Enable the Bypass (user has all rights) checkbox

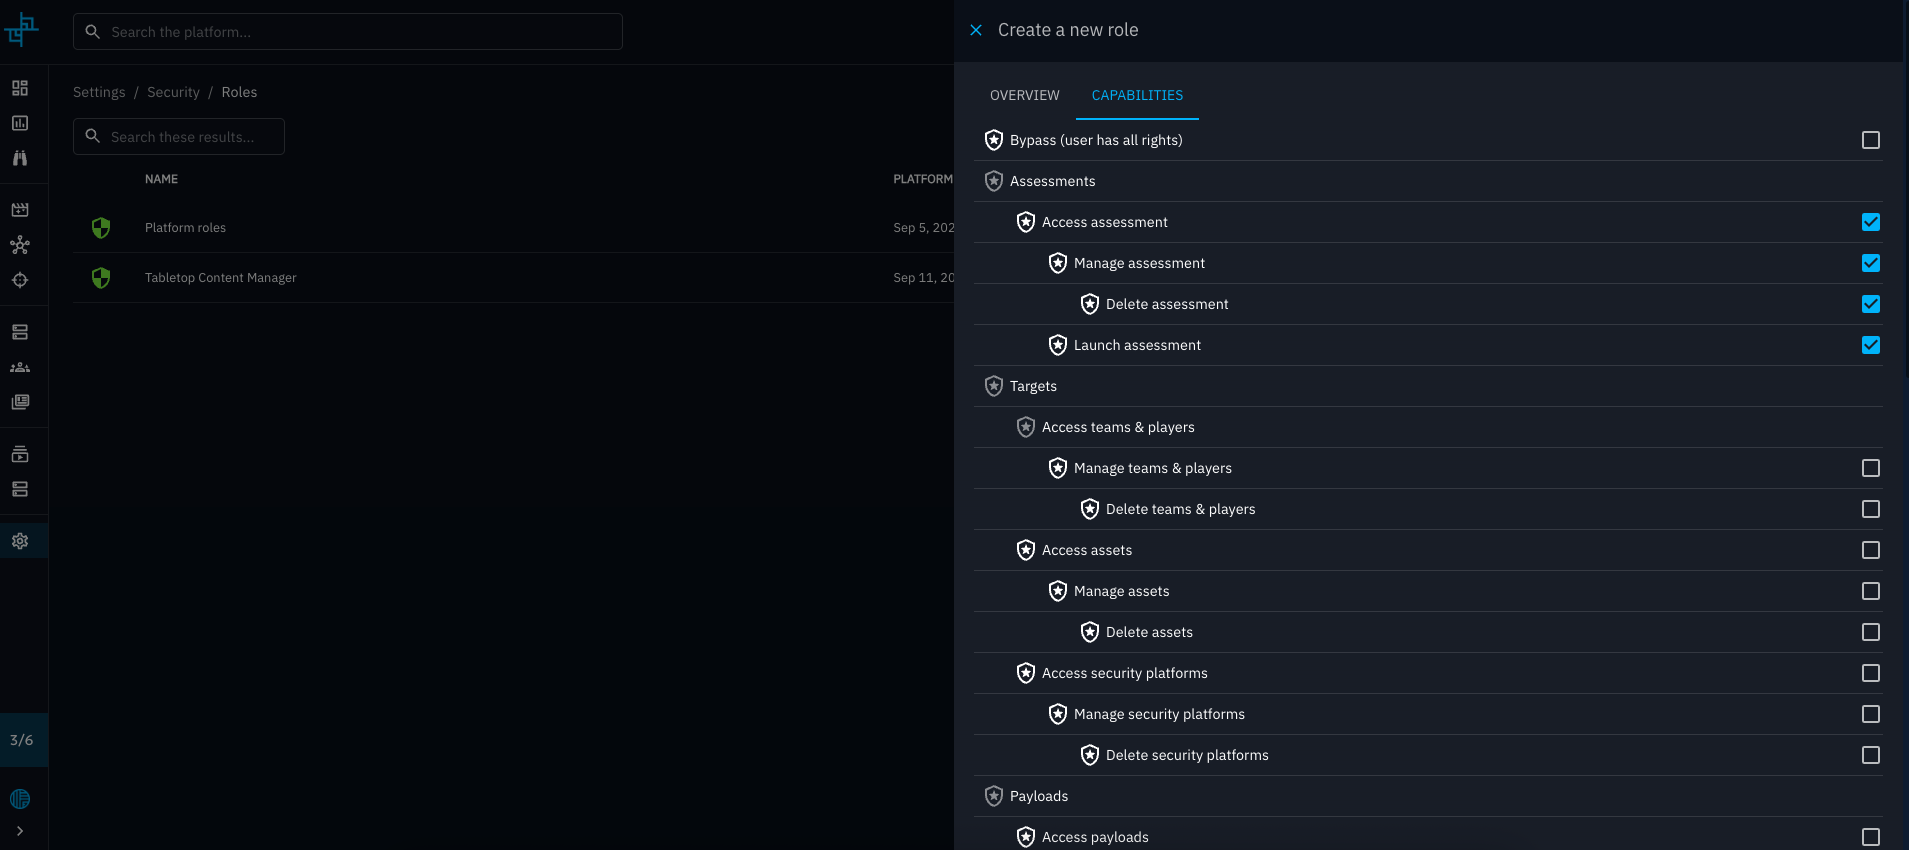pyautogui.click(x=1870, y=140)
